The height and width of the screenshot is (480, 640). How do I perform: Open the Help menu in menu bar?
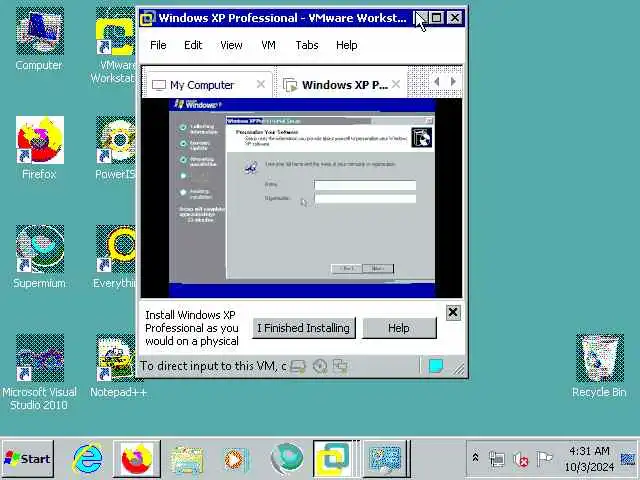coord(347,45)
